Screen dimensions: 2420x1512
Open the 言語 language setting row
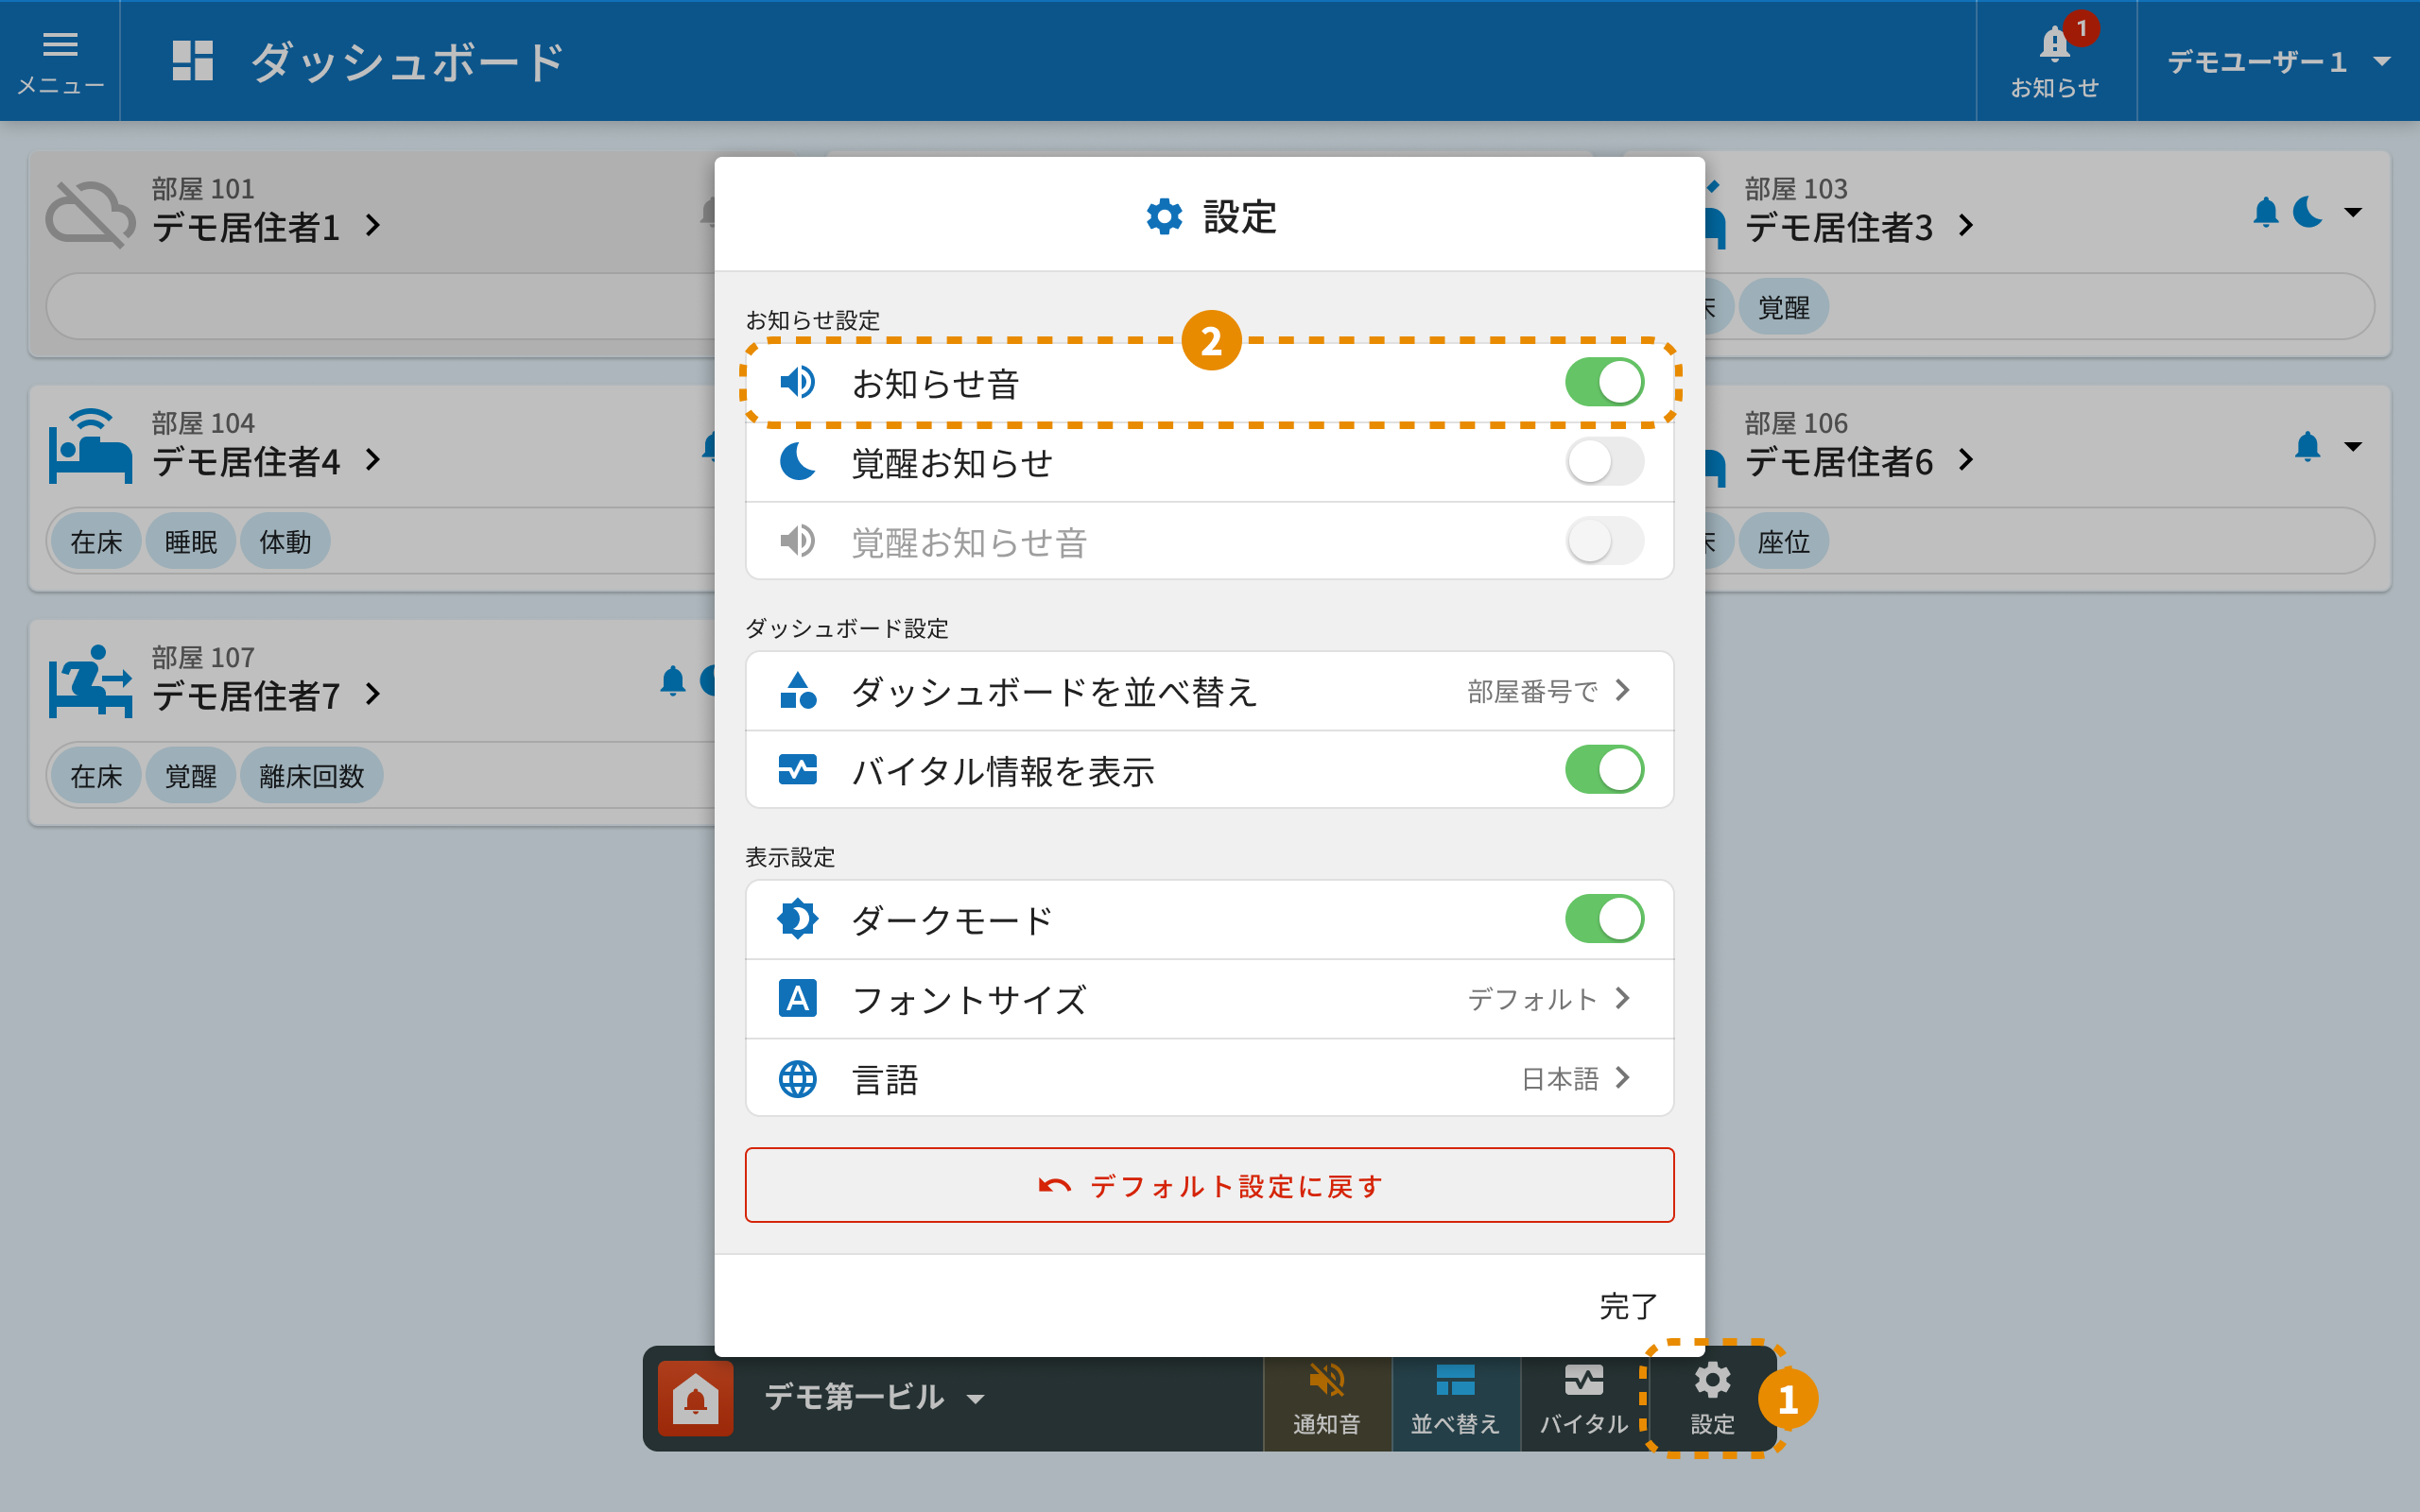pyautogui.click(x=1209, y=1079)
